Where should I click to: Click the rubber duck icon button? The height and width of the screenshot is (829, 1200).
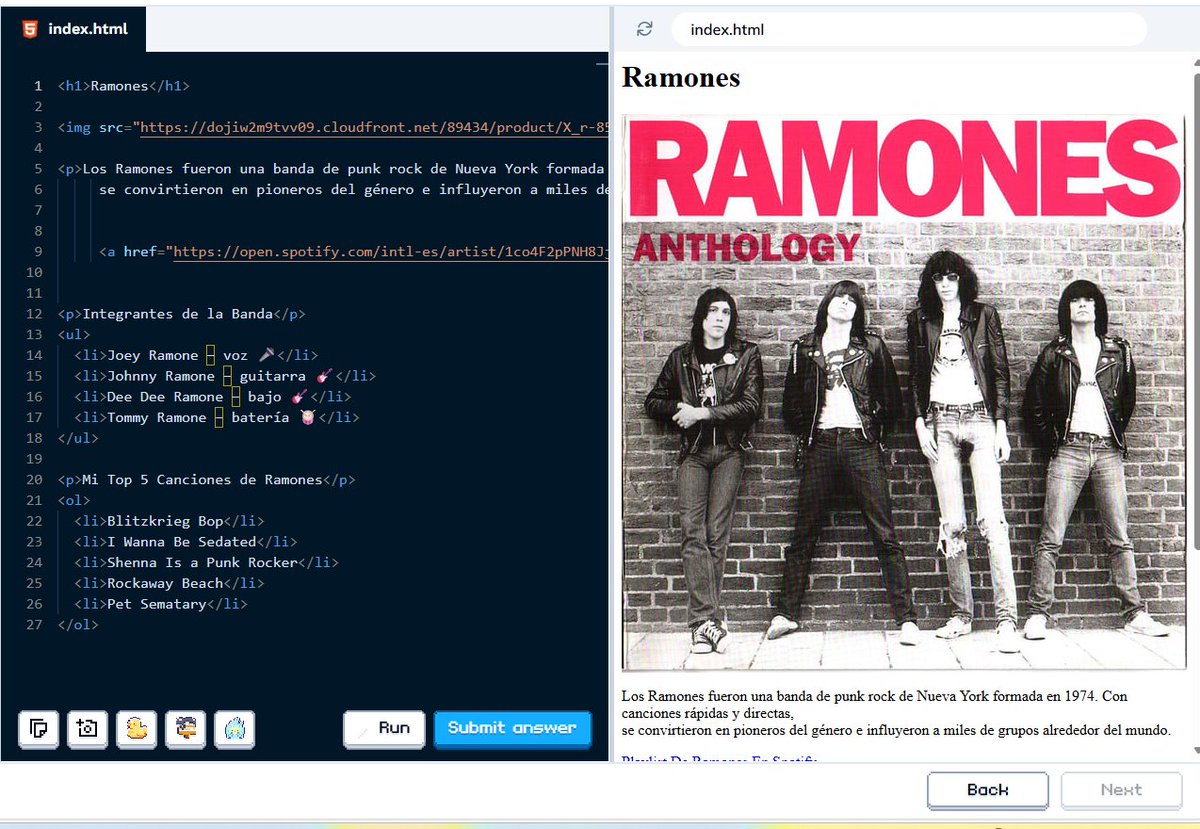(x=136, y=729)
